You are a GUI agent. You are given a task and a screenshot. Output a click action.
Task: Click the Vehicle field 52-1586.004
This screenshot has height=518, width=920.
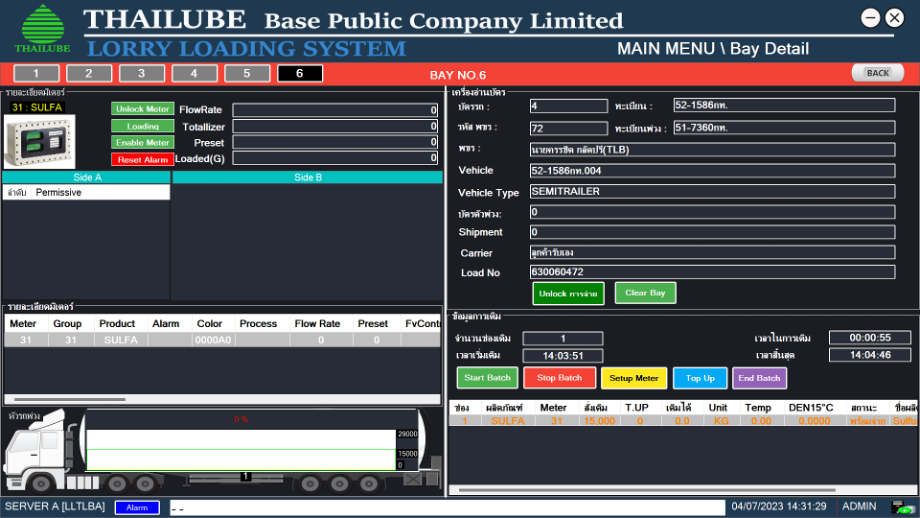712,171
